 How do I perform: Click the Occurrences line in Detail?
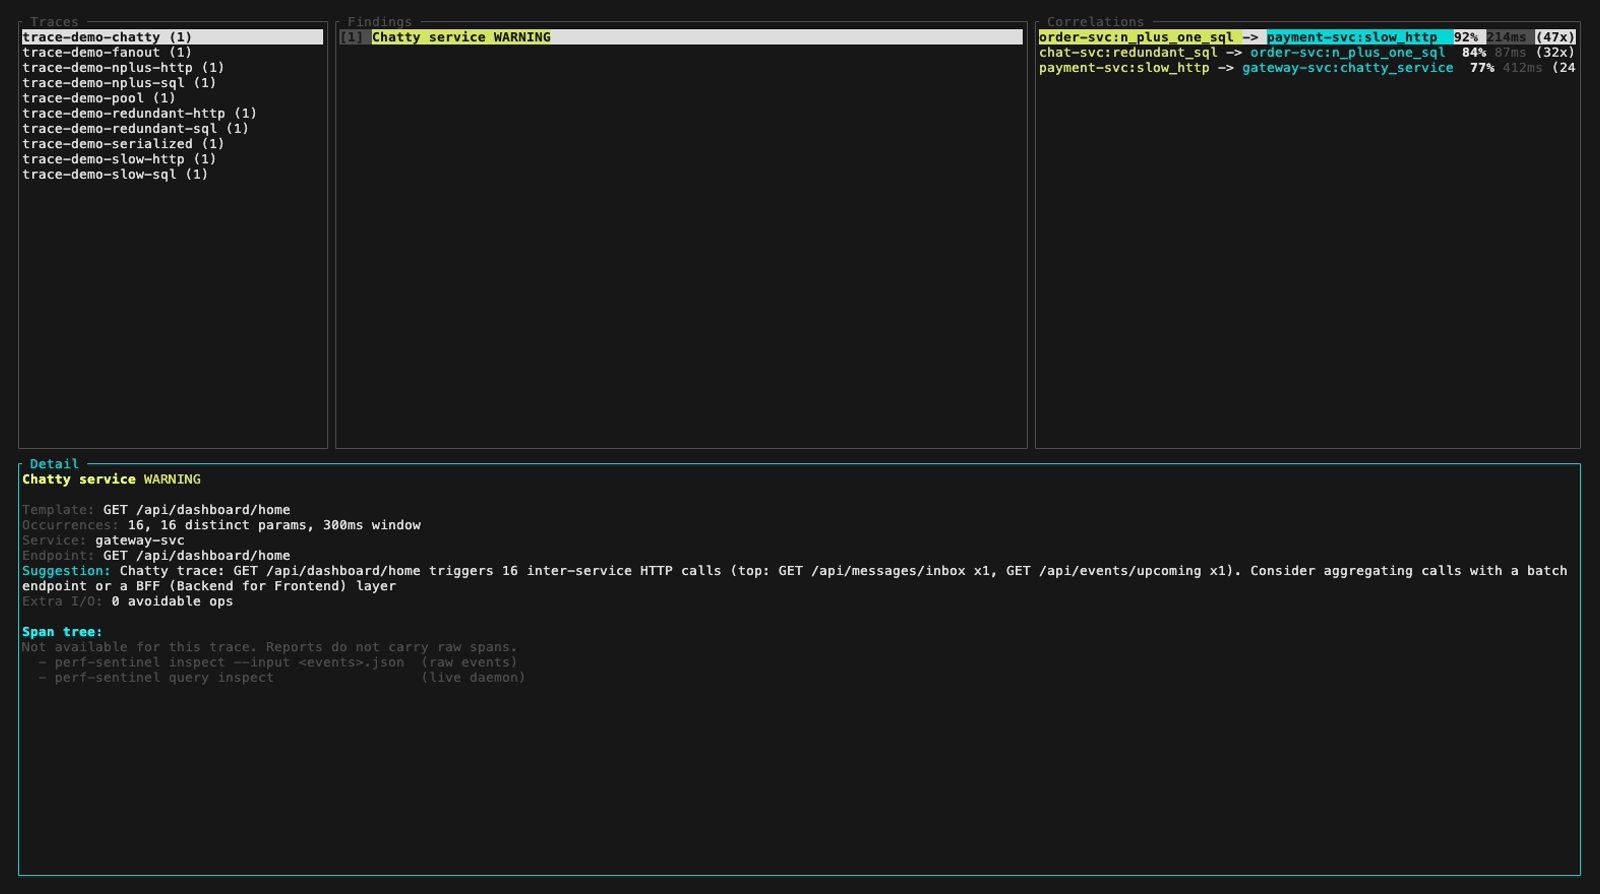(221, 525)
